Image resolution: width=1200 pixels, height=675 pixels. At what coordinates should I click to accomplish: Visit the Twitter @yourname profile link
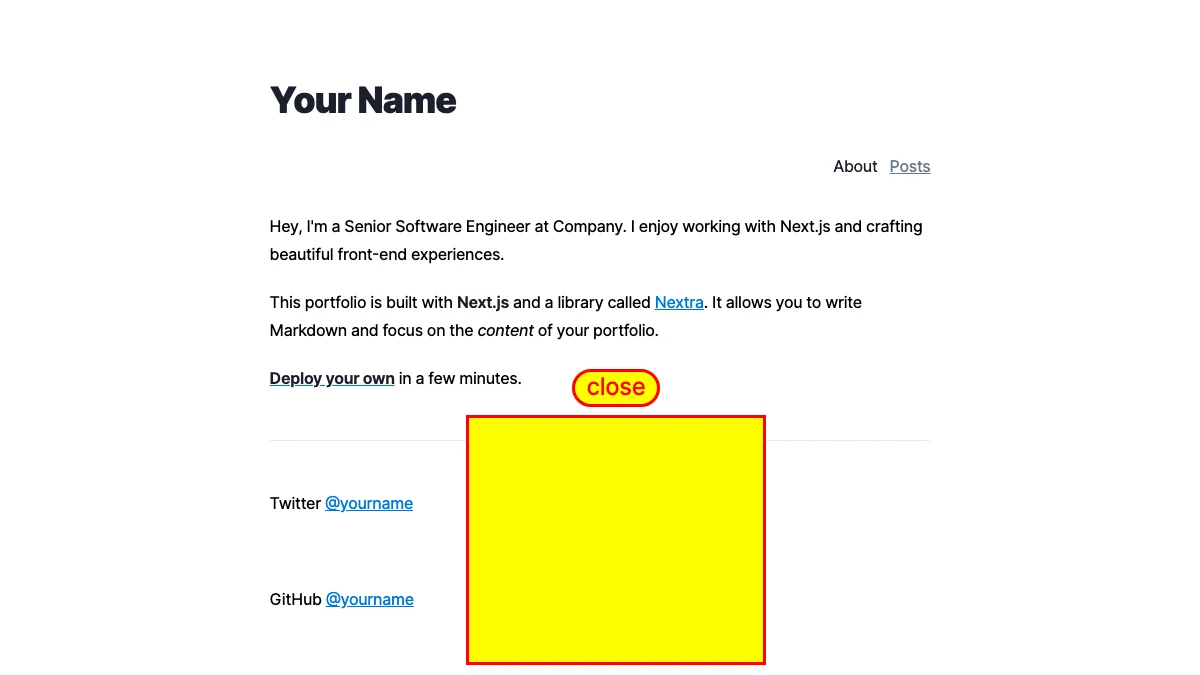click(369, 503)
